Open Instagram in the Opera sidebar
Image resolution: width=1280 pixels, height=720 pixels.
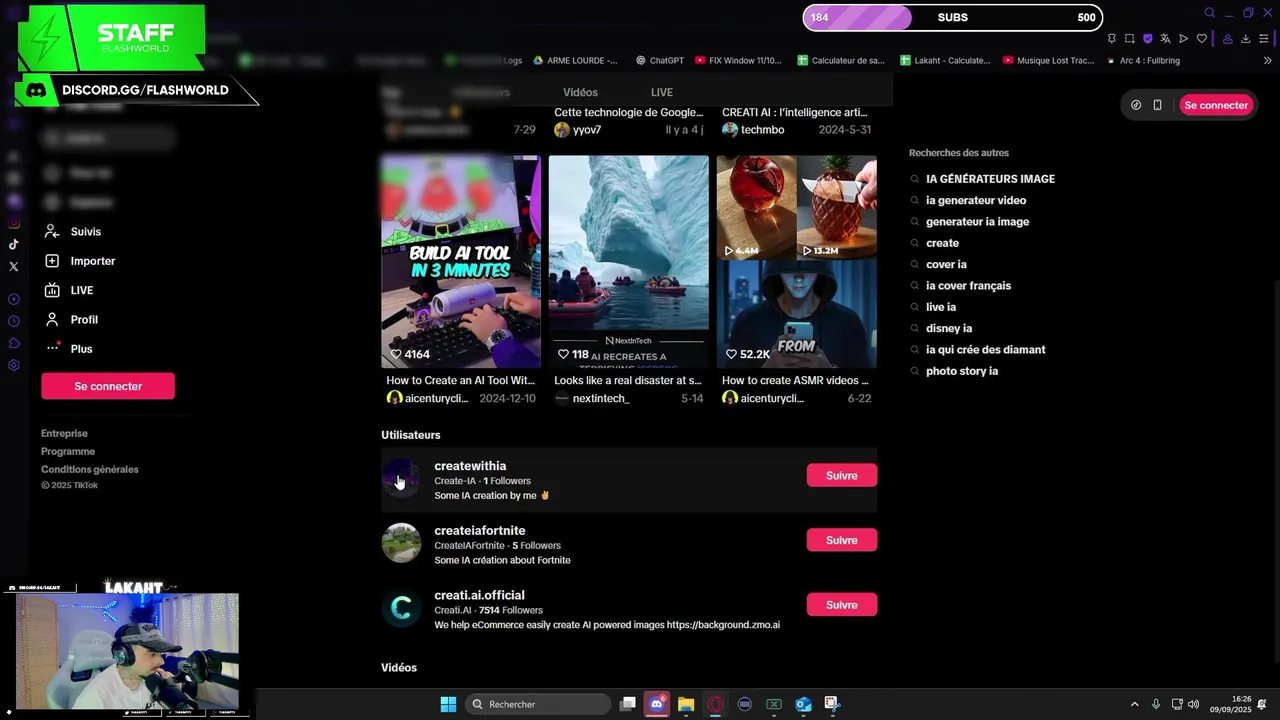pos(13,223)
